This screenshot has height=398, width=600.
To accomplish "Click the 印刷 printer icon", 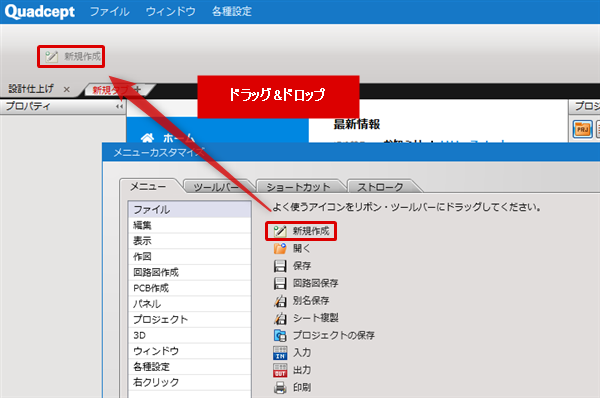I will tap(280, 388).
